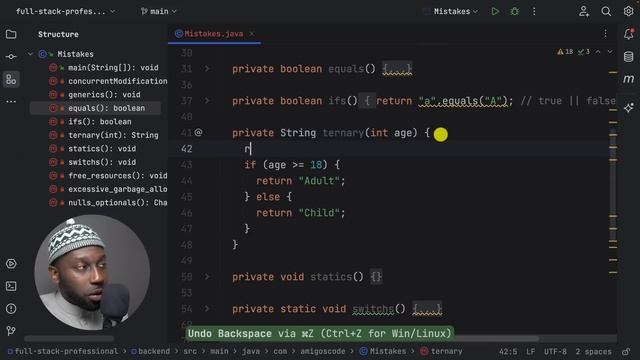Click the warnings count indicator

point(565,52)
